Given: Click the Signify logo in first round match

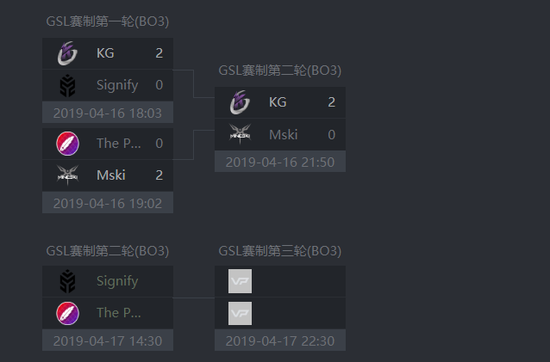Looking at the screenshot, I should tap(67, 85).
